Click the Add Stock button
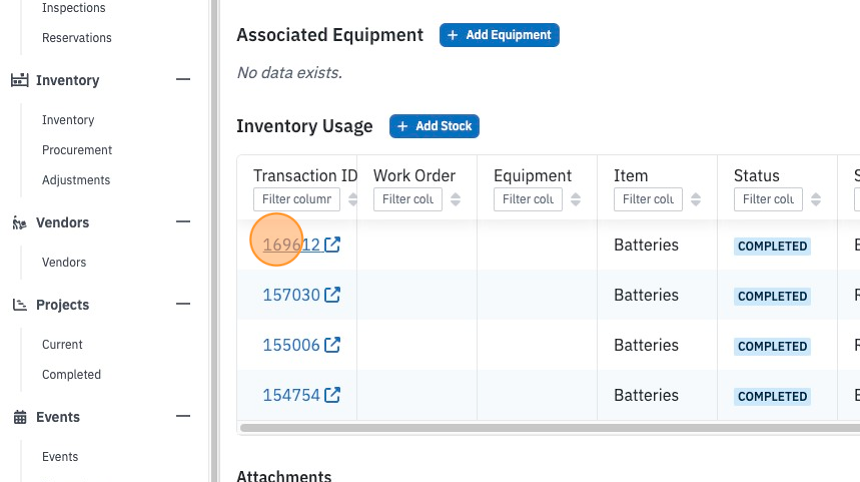 (434, 126)
